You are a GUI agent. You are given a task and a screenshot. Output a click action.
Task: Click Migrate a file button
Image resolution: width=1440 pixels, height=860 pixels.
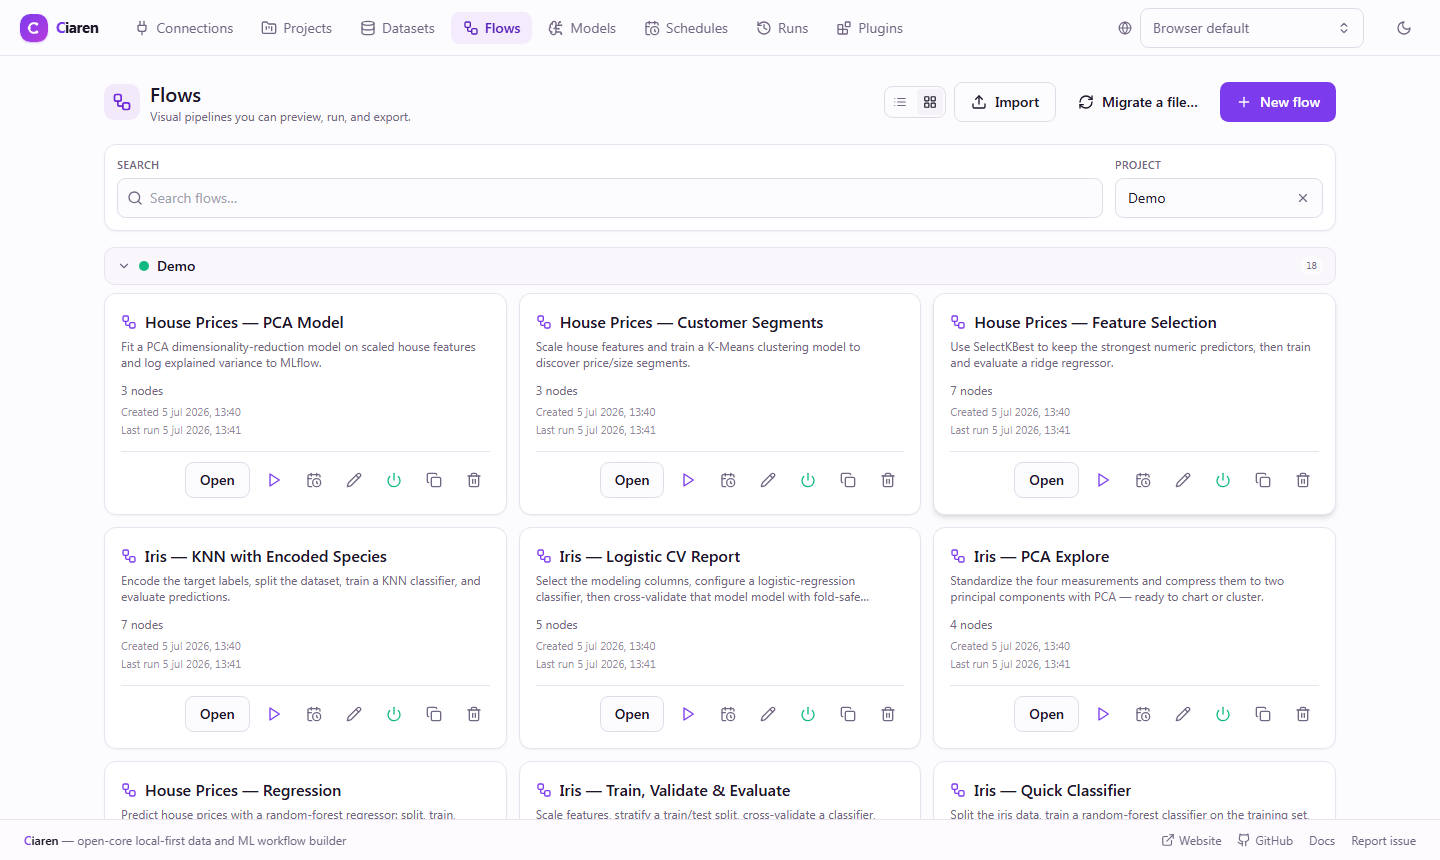[1138, 102]
